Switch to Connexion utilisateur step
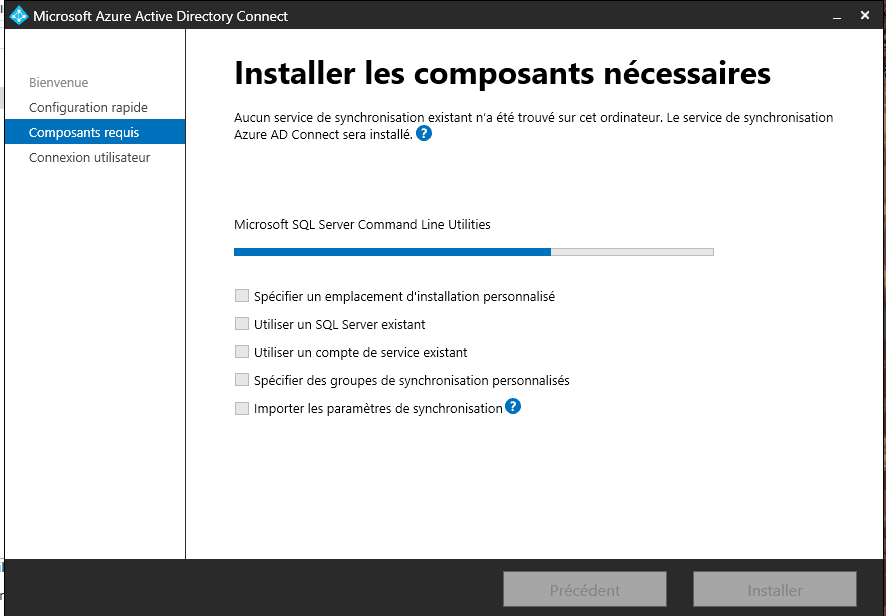The height and width of the screenshot is (616, 886). click(x=89, y=157)
